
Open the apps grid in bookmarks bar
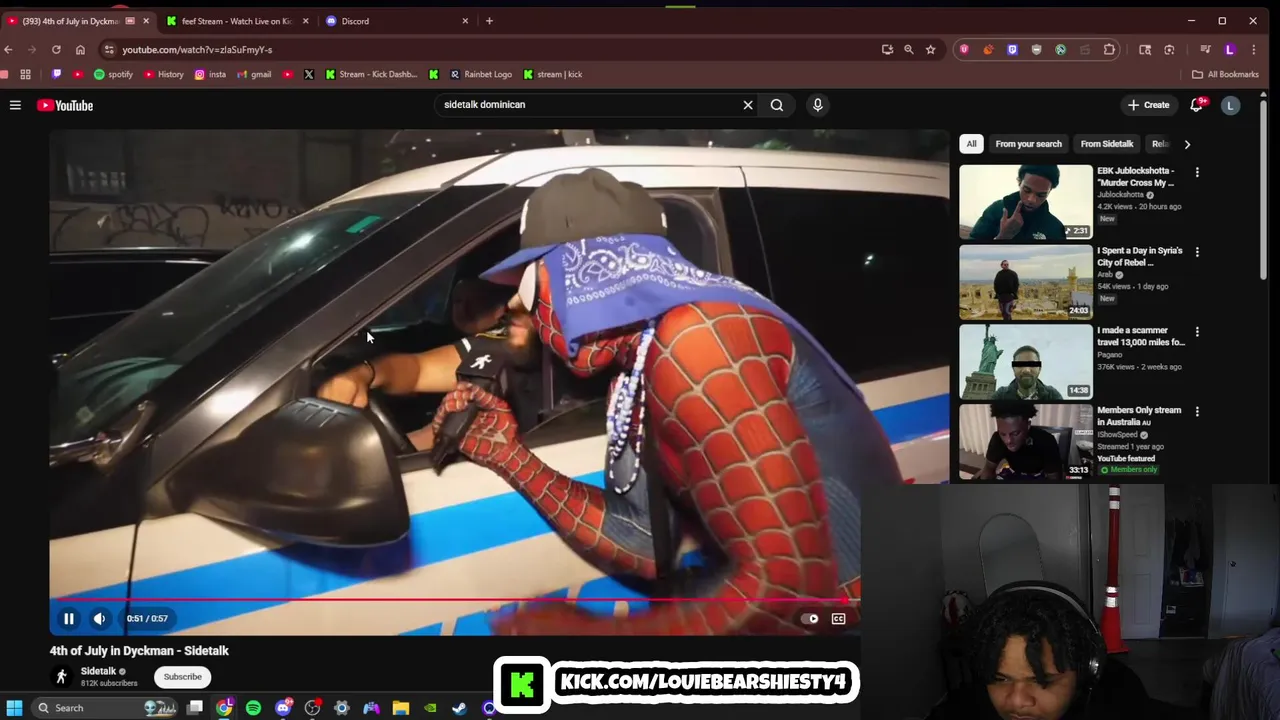[26, 74]
